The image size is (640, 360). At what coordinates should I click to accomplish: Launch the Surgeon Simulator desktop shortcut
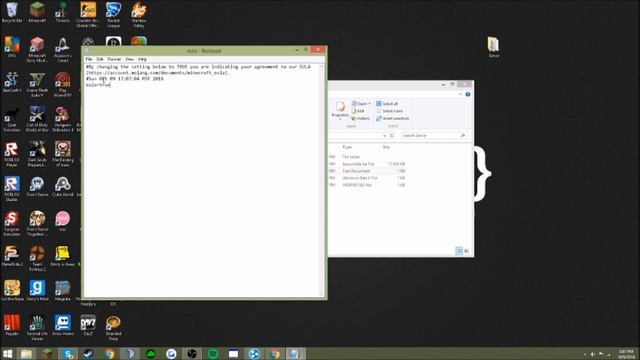tap(12, 224)
